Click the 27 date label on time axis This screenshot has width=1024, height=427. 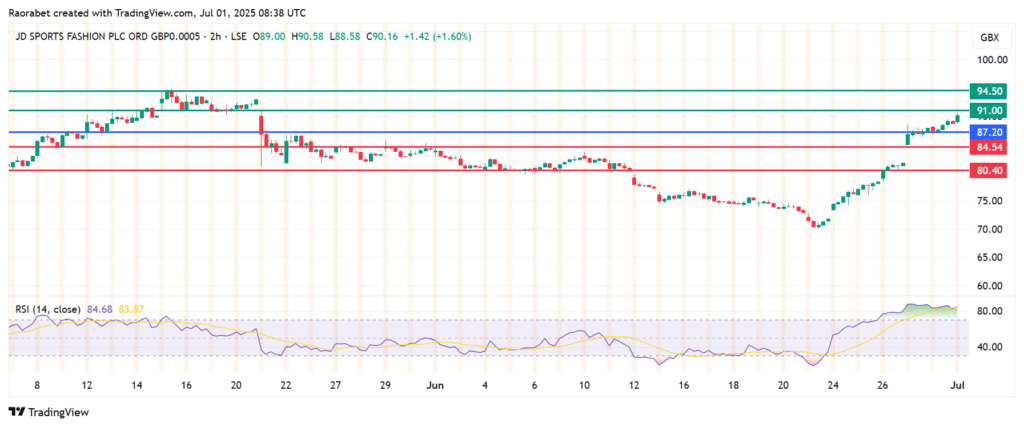[336, 384]
